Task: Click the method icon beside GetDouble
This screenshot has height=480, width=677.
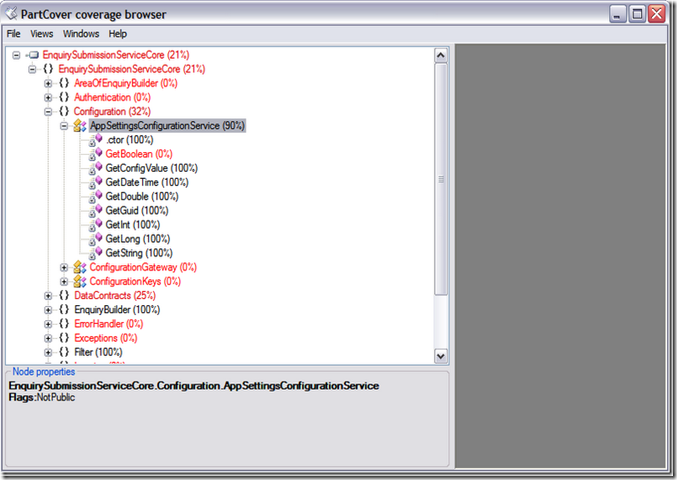Action: (96, 197)
